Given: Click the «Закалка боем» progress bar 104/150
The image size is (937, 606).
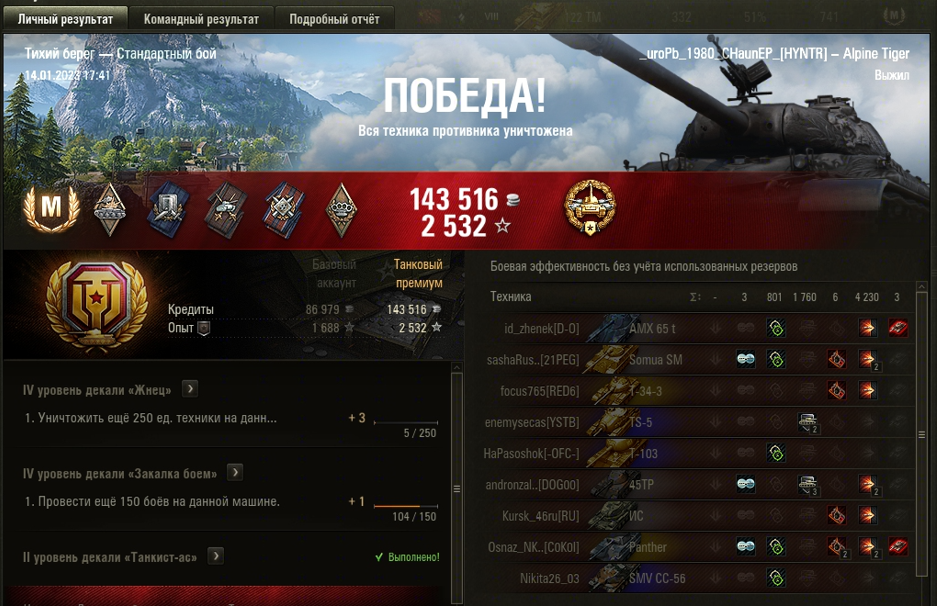Looking at the screenshot, I should [406, 506].
